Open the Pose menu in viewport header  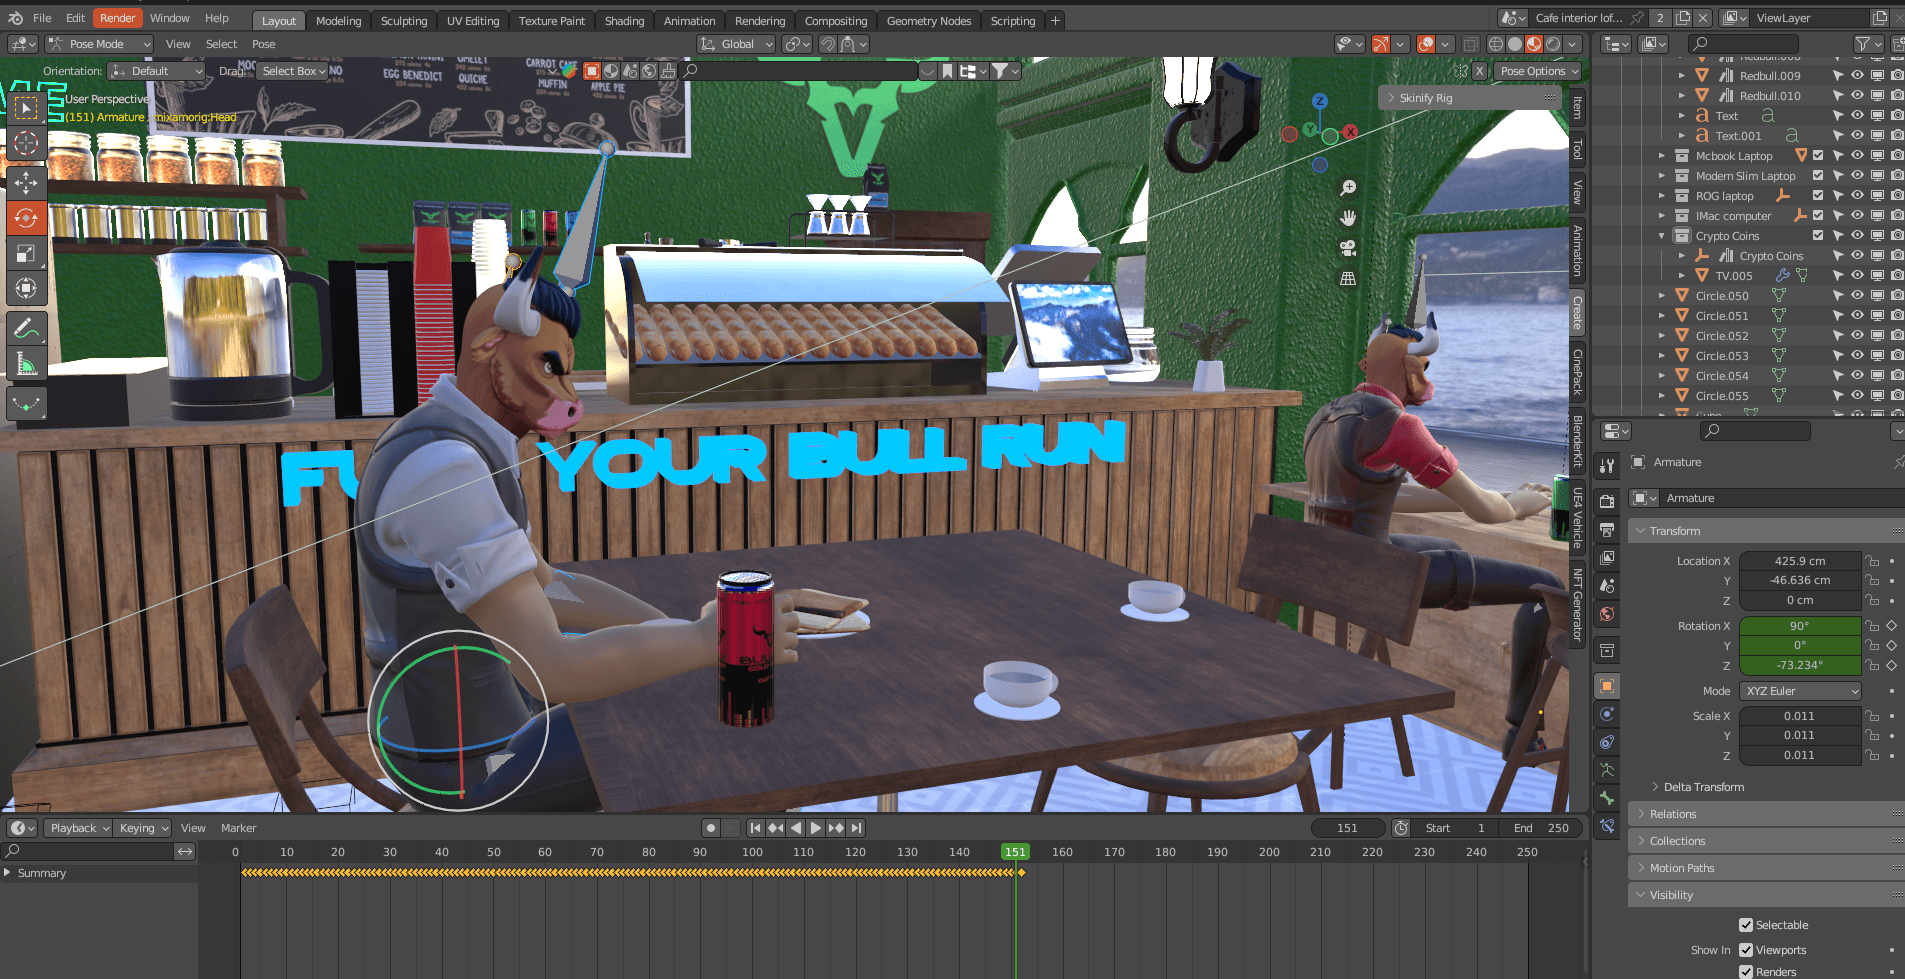tap(264, 44)
